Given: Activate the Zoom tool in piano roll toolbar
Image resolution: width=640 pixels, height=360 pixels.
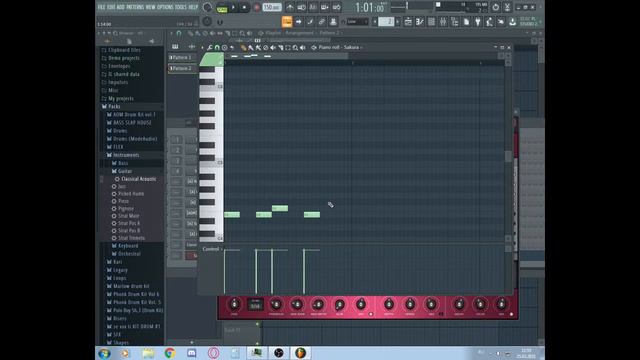Looking at the screenshot, I should [x=295, y=48].
